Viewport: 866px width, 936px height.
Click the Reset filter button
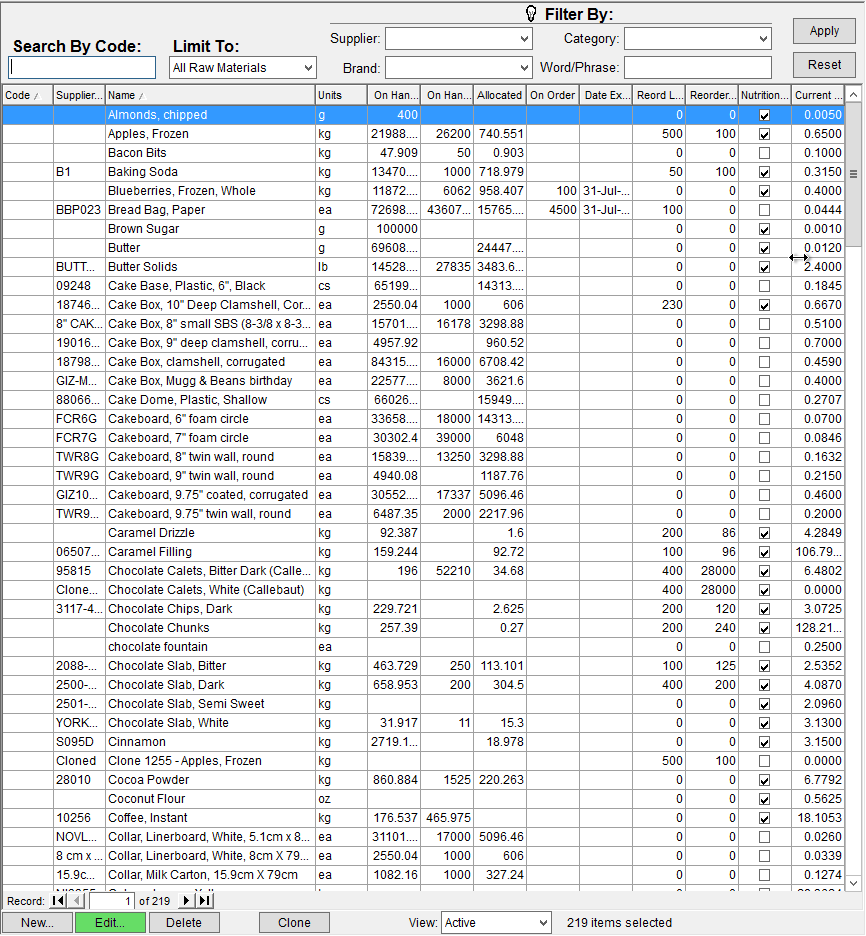pos(824,65)
